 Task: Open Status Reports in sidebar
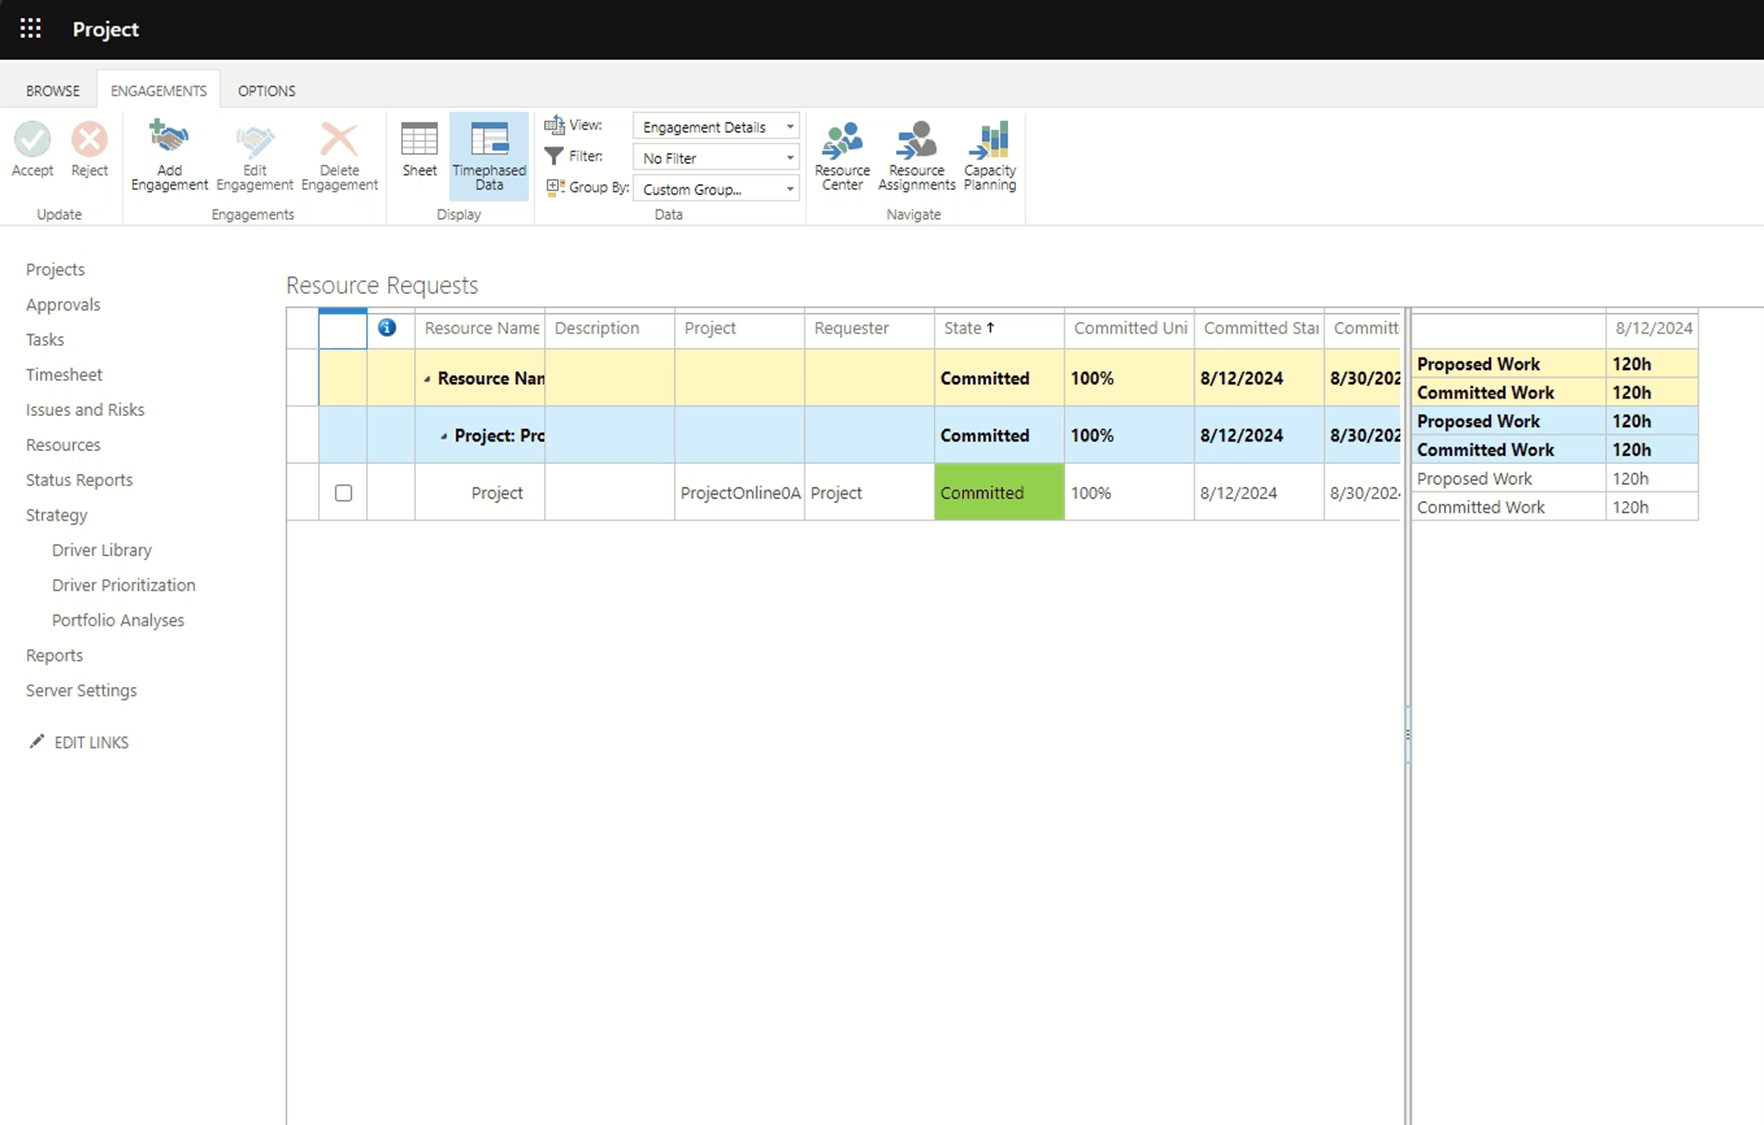(x=79, y=479)
